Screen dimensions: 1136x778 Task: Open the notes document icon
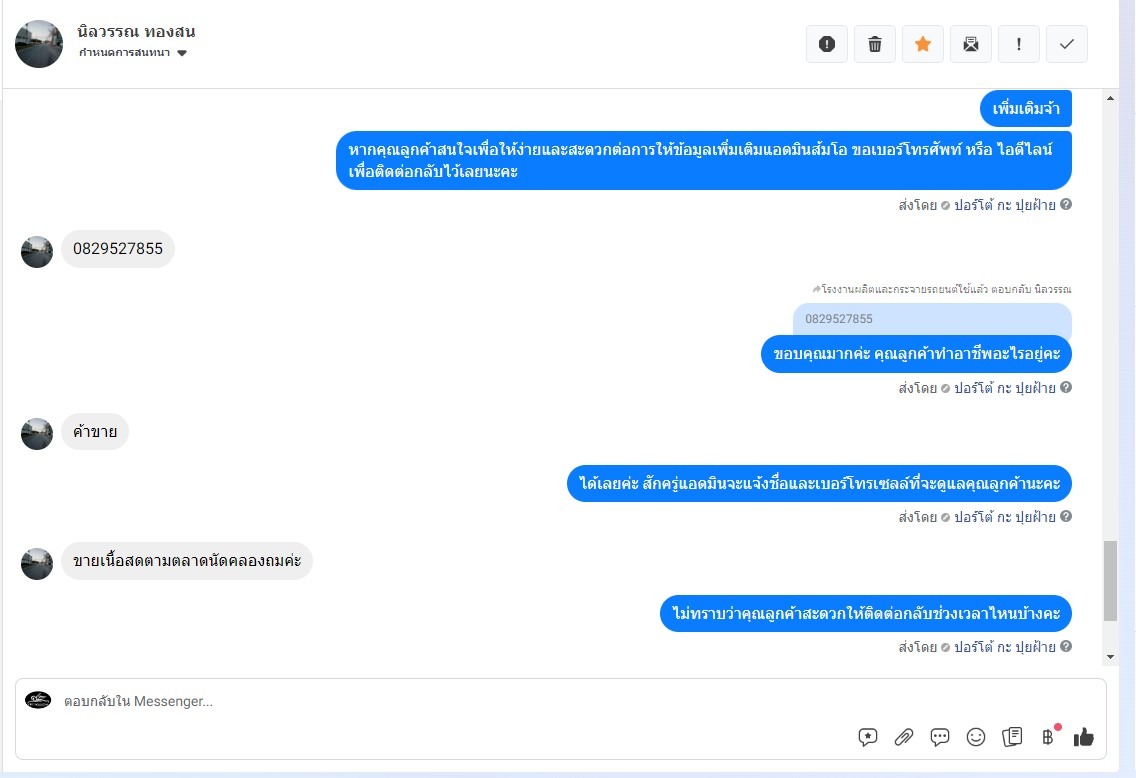(x=1012, y=737)
